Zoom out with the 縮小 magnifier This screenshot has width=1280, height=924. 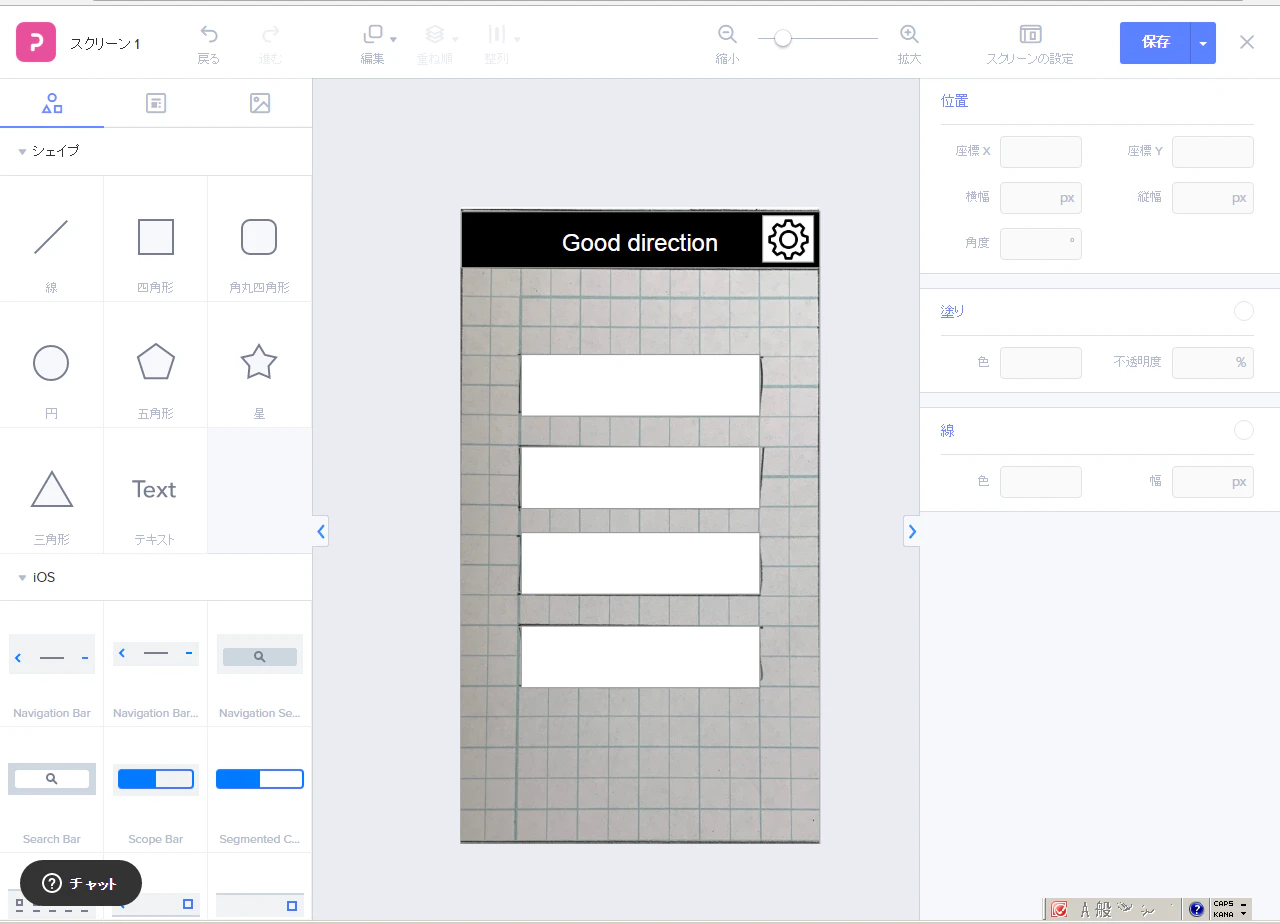[727, 34]
